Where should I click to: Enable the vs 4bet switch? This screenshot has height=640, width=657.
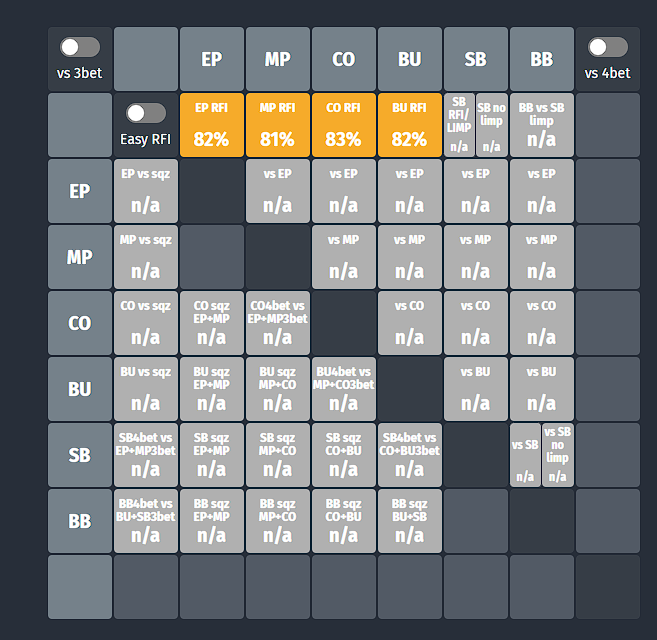coord(608,47)
